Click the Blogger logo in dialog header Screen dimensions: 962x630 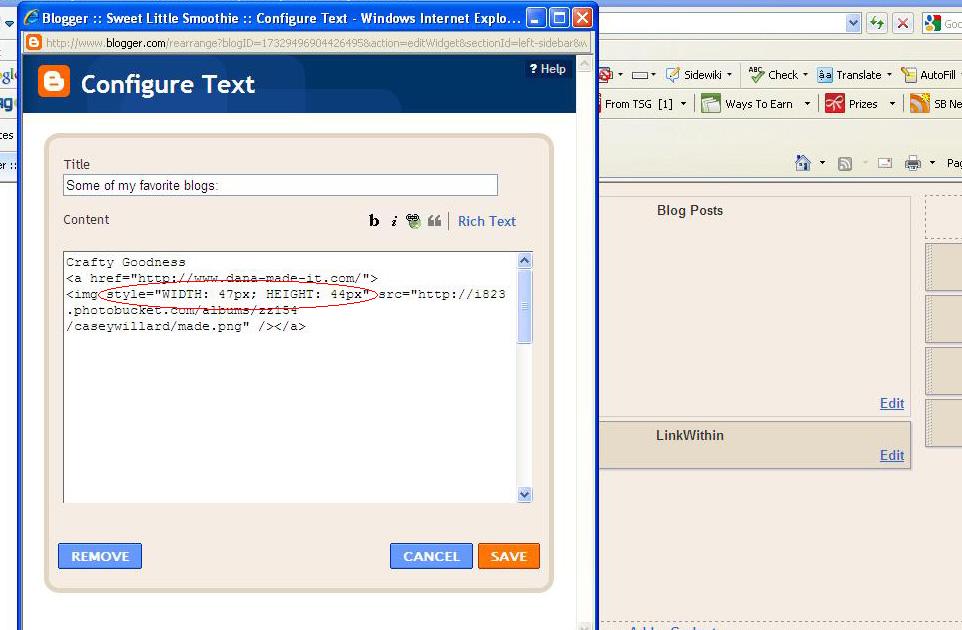click(x=54, y=82)
